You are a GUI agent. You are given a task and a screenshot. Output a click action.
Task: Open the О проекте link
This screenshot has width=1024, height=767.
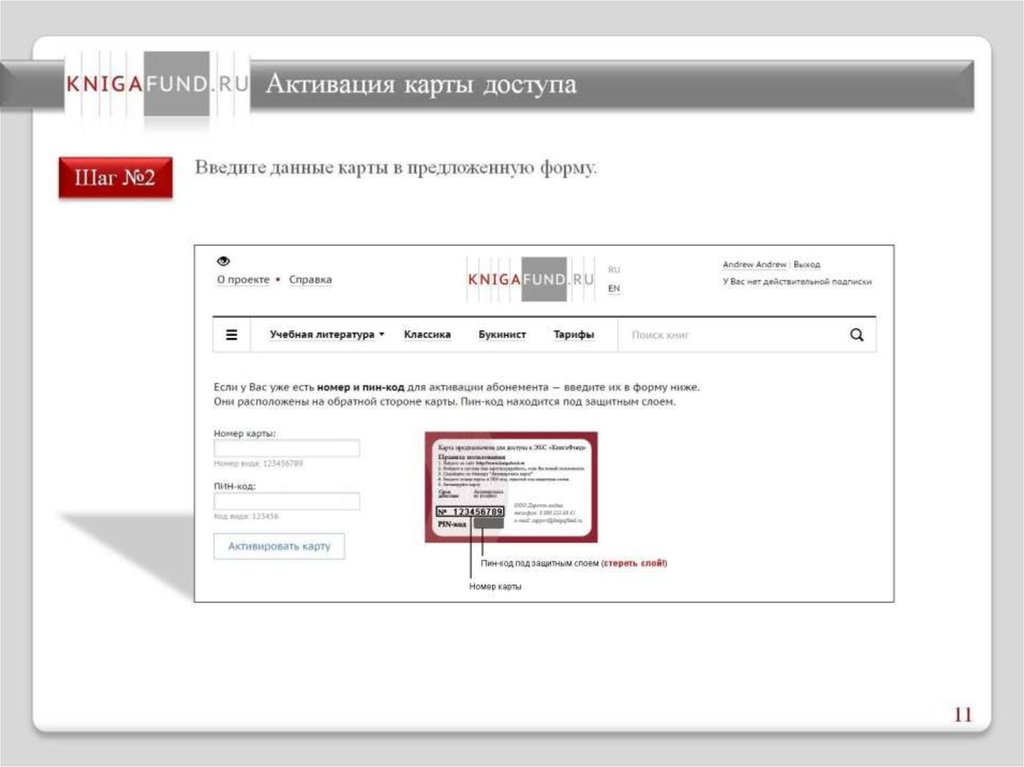click(243, 280)
